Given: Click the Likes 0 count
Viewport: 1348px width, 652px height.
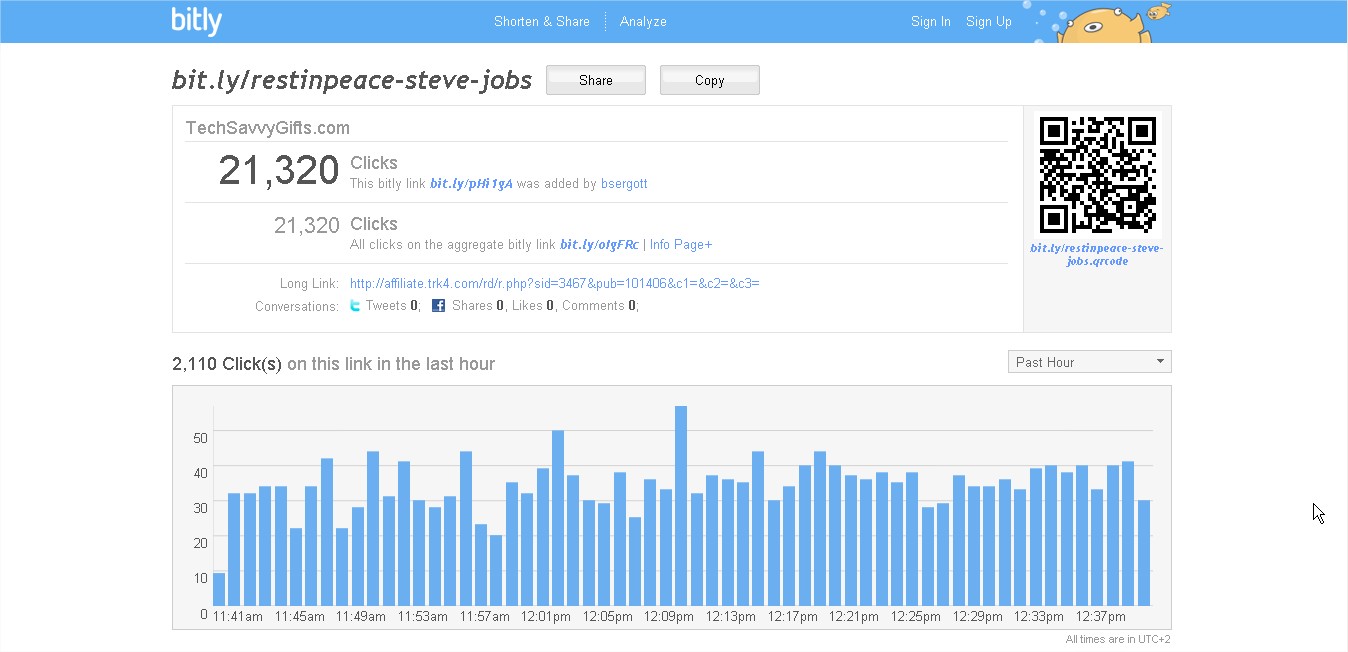Looking at the screenshot, I should (535, 306).
